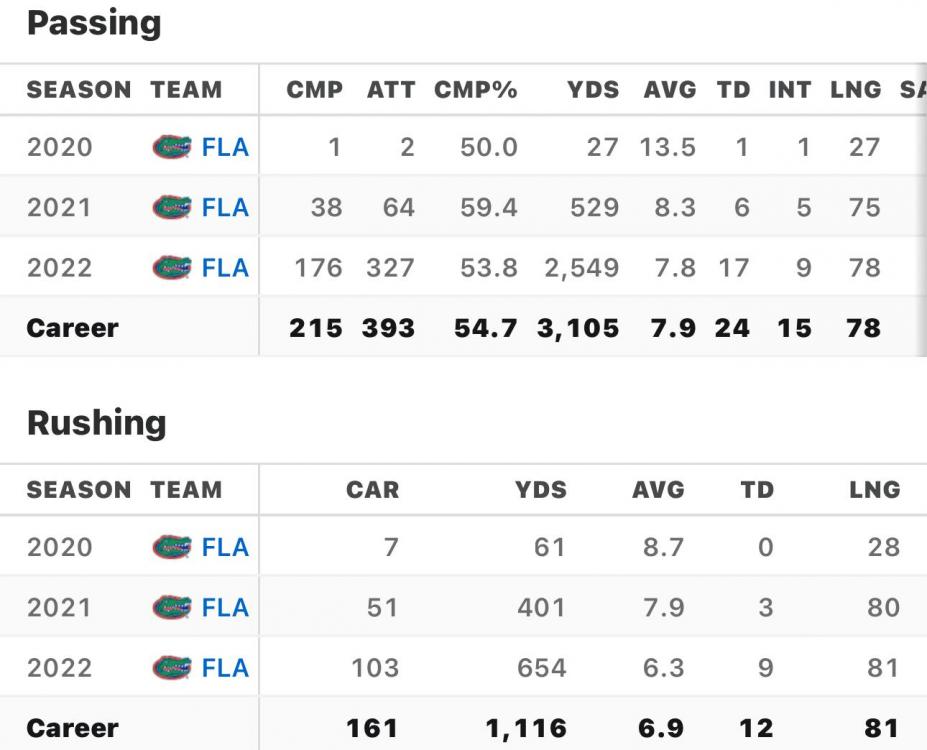Click the Gators logo in 2021 rushing row

point(171,608)
